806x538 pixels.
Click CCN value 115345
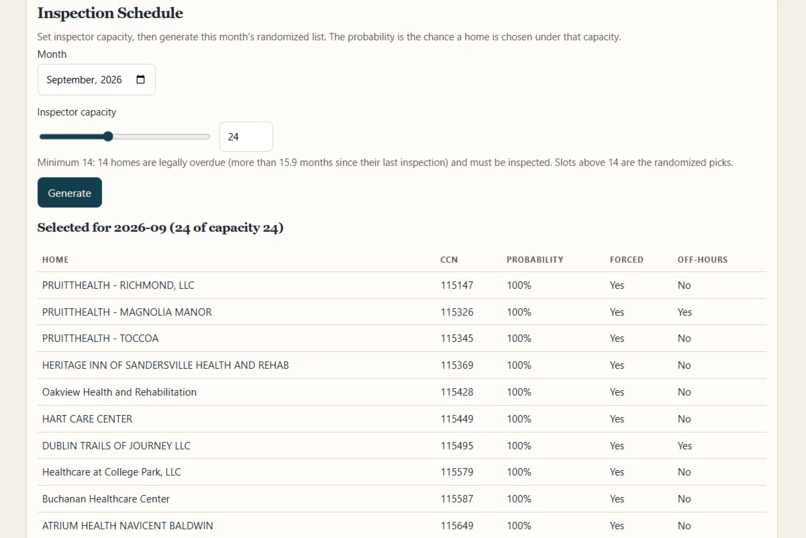[456, 338]
